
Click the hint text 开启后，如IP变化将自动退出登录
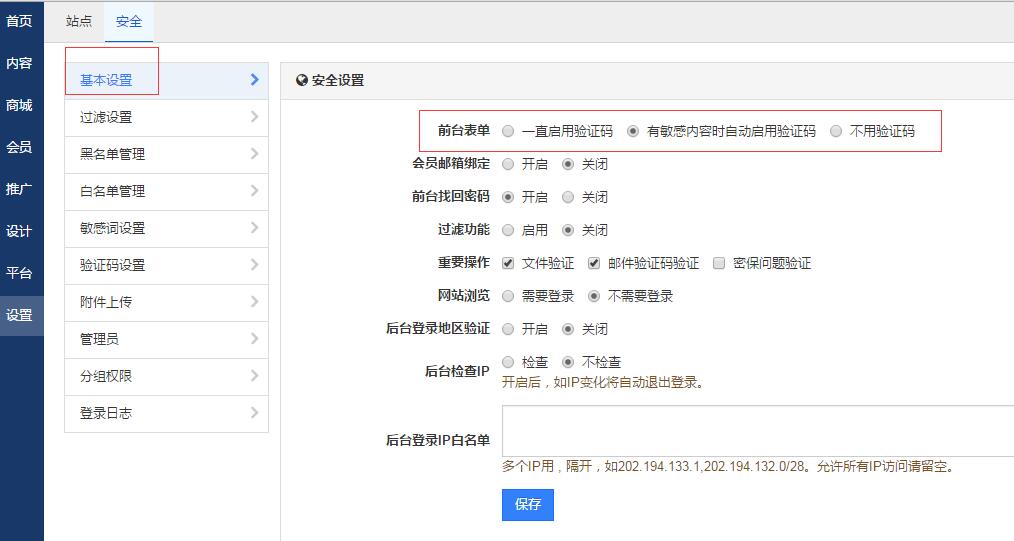click(x=603, y=382)
